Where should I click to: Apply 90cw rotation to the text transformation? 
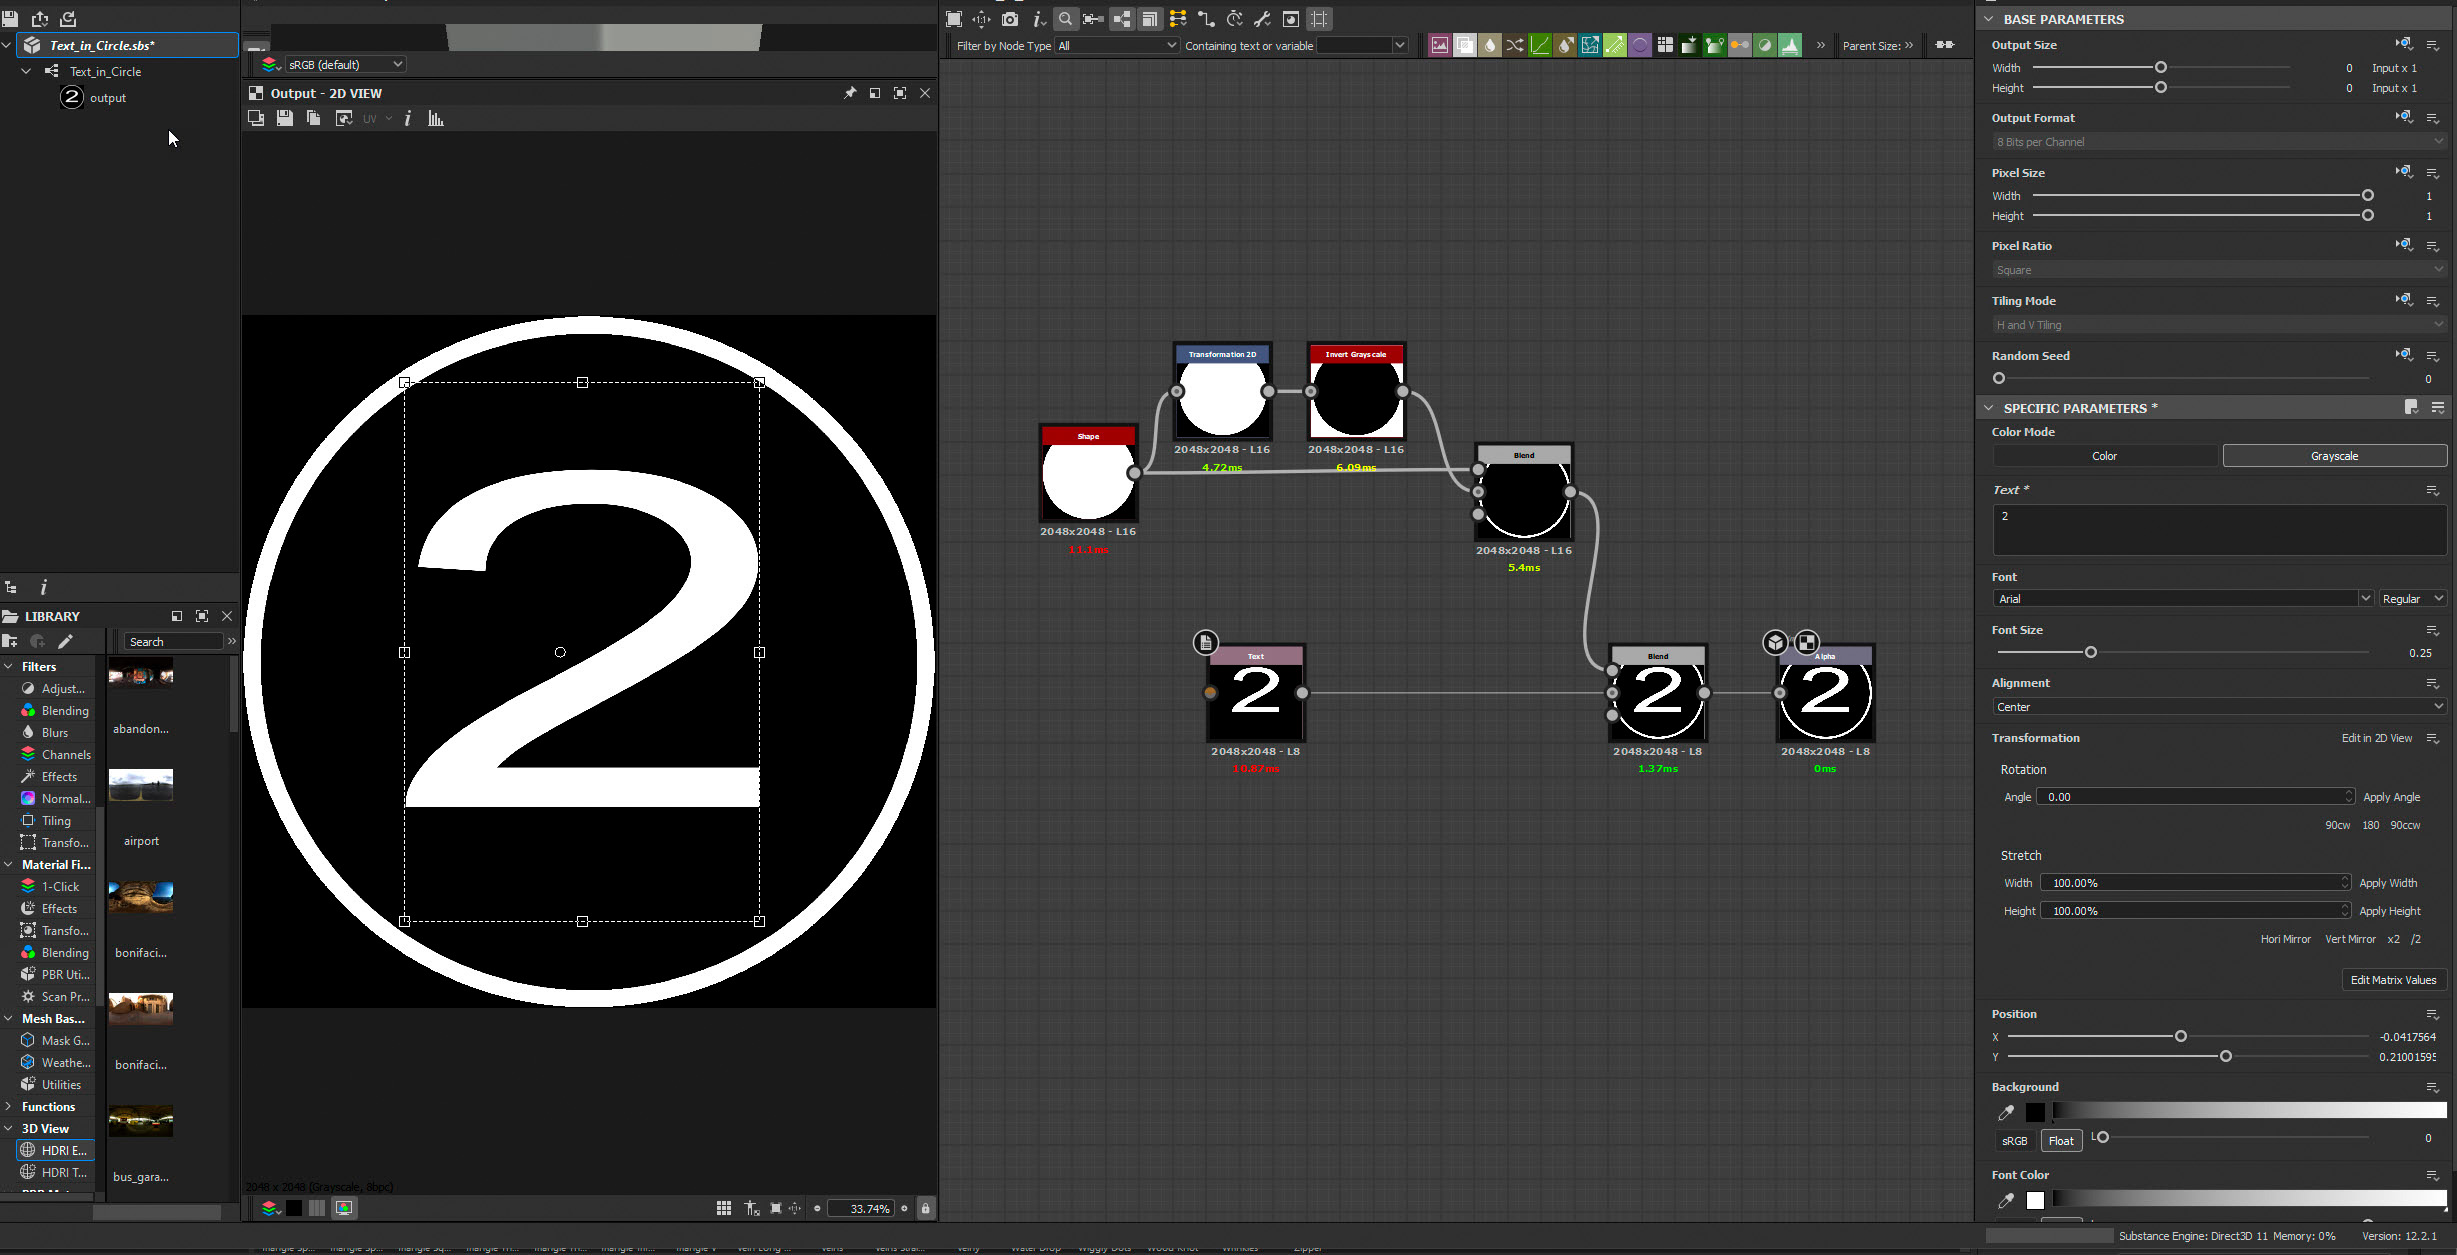[2338, 824]
